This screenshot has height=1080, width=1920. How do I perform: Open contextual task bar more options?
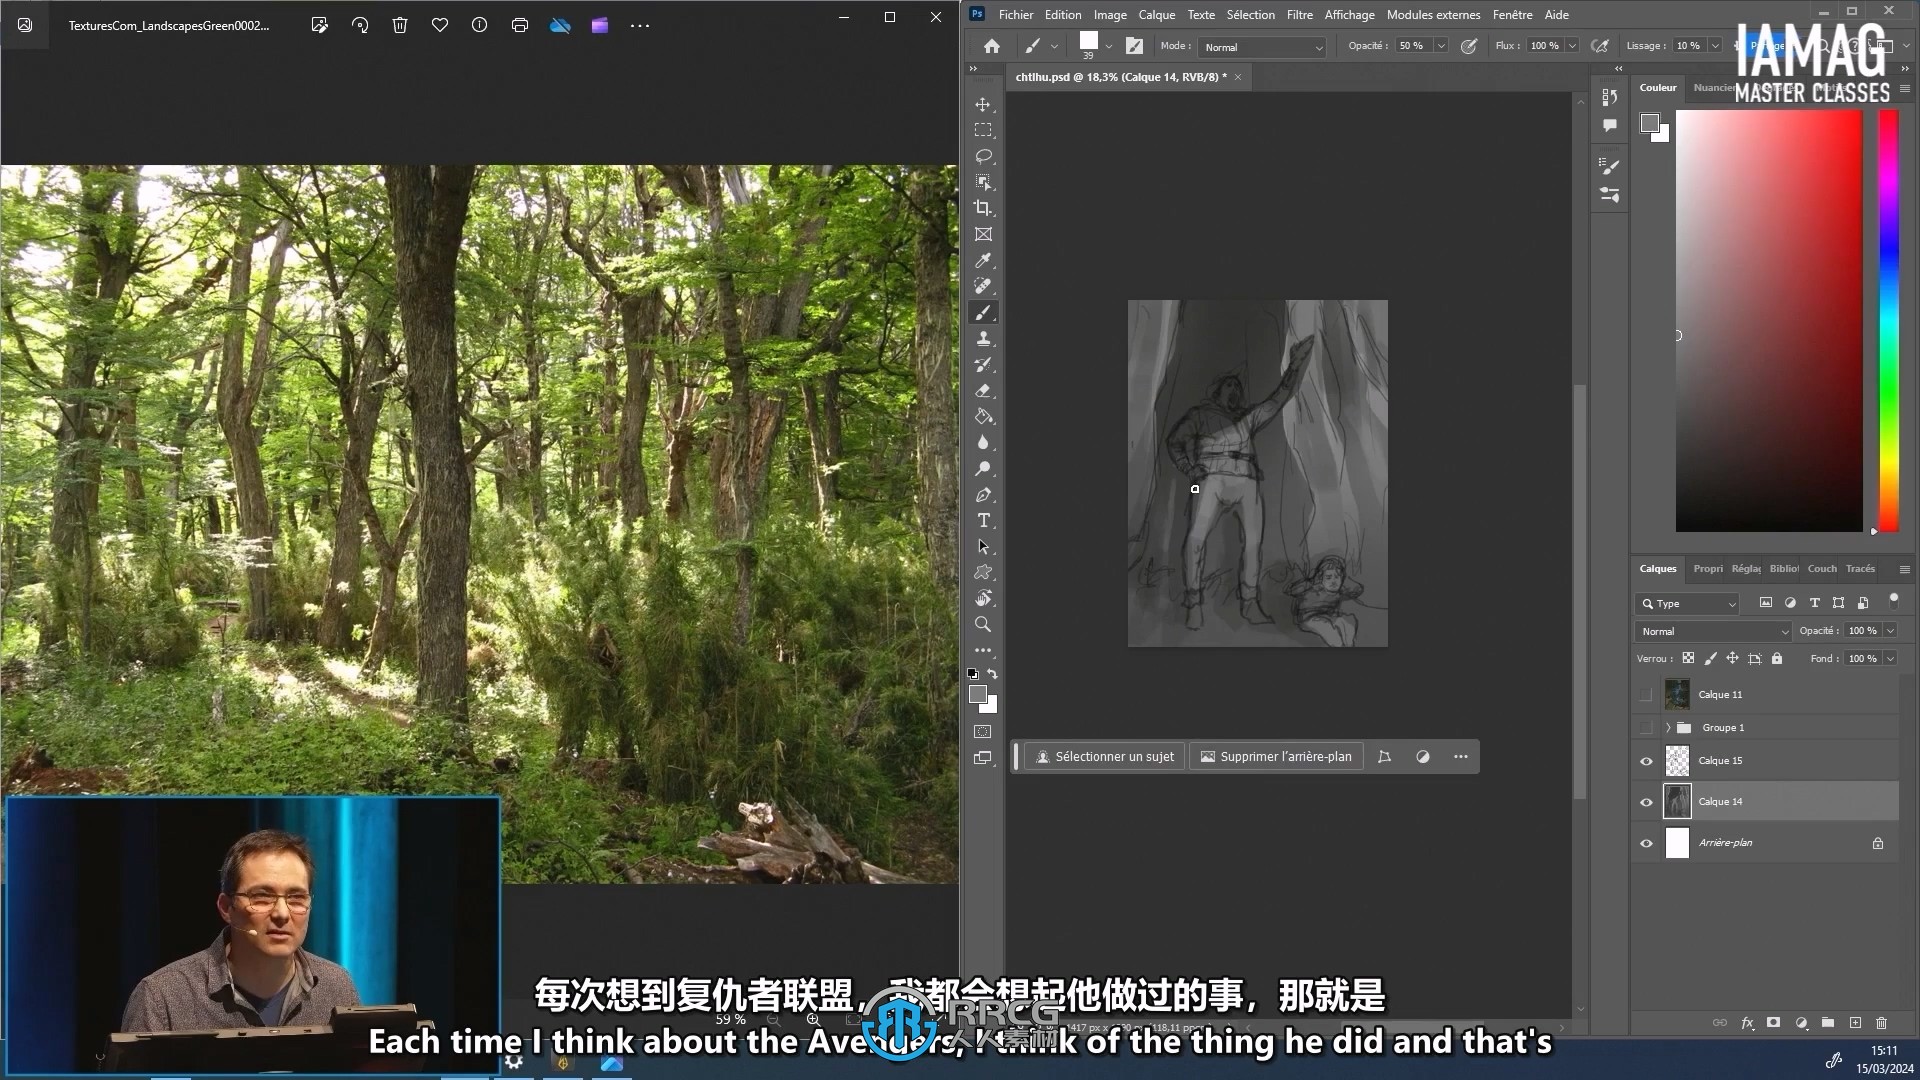[x=1461, y=757]
